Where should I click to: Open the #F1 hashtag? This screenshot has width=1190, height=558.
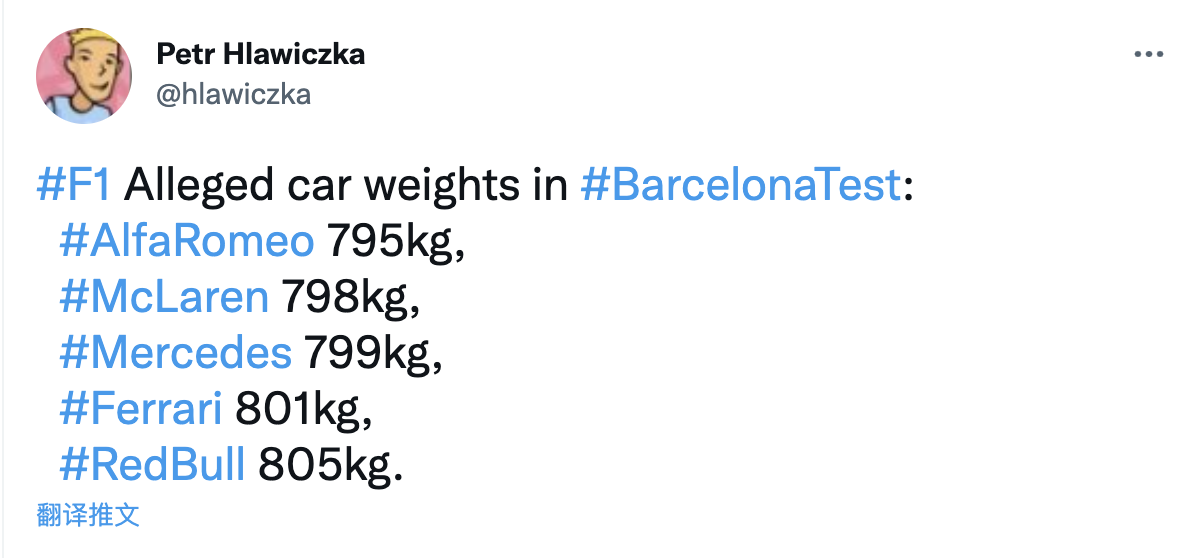[x=78, y=186]
